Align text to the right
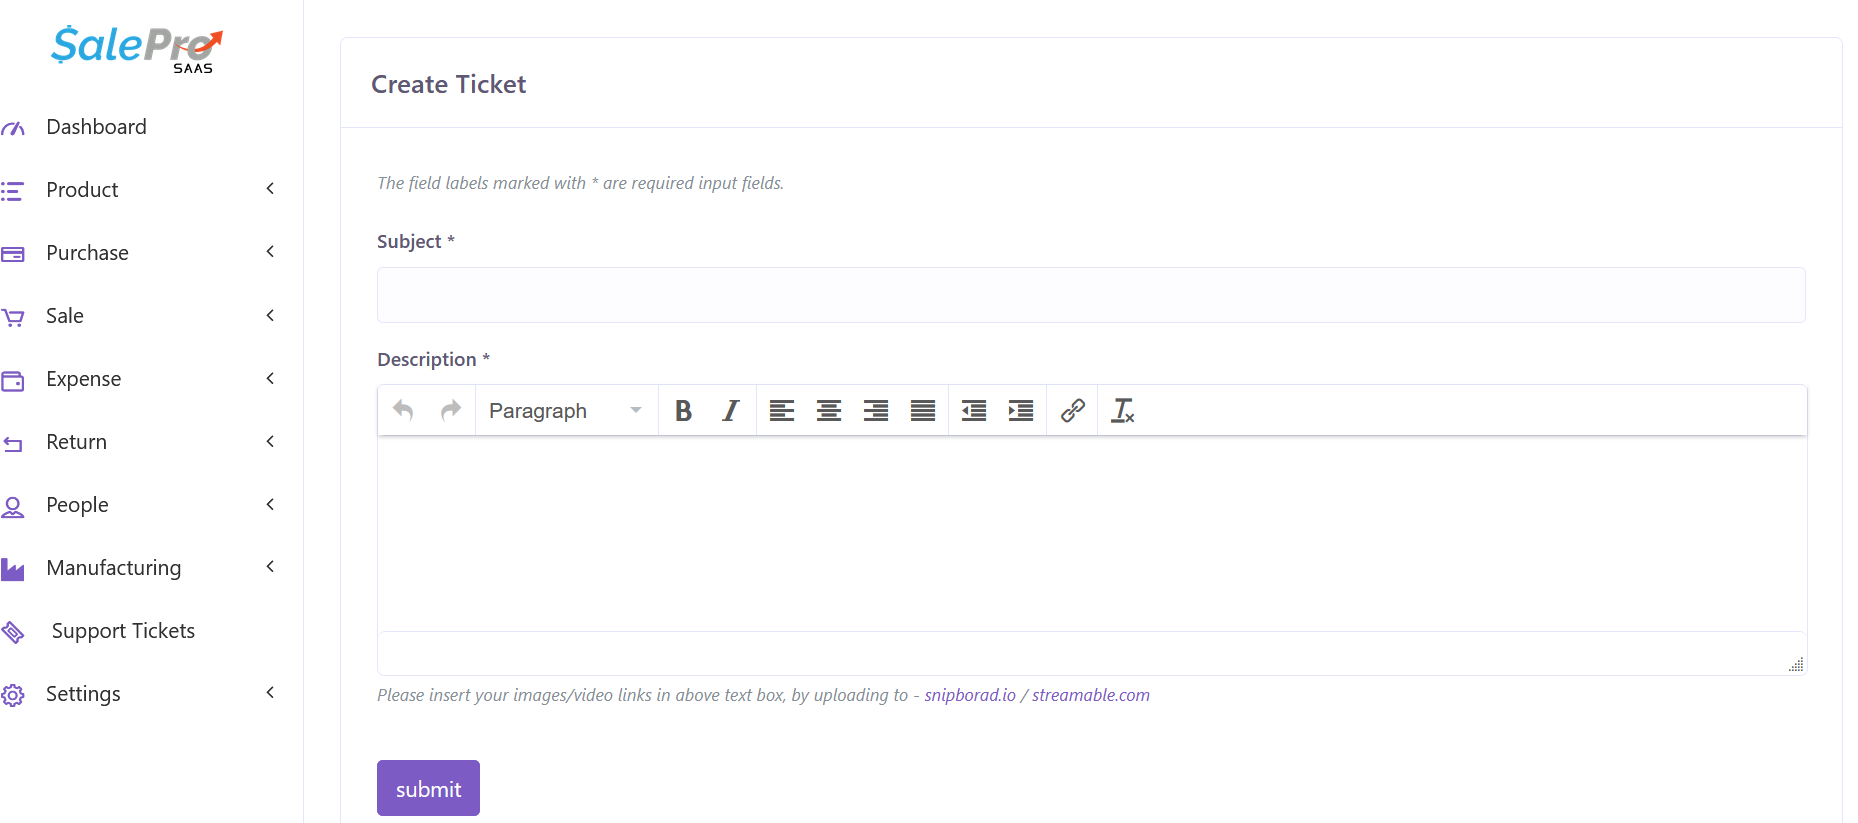The height and width of the screenshot is (823, 1858). (x=875, y=411)
